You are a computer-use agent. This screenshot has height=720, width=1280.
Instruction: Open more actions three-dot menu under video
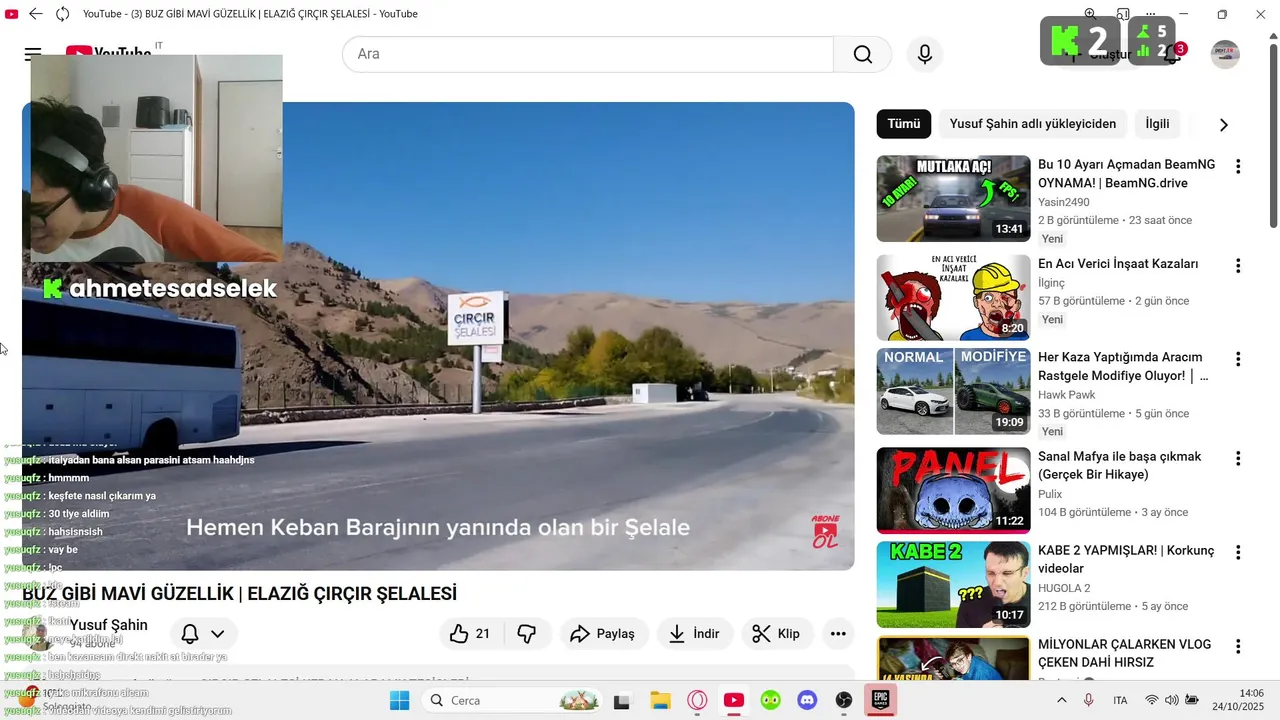tap(838, 633)
